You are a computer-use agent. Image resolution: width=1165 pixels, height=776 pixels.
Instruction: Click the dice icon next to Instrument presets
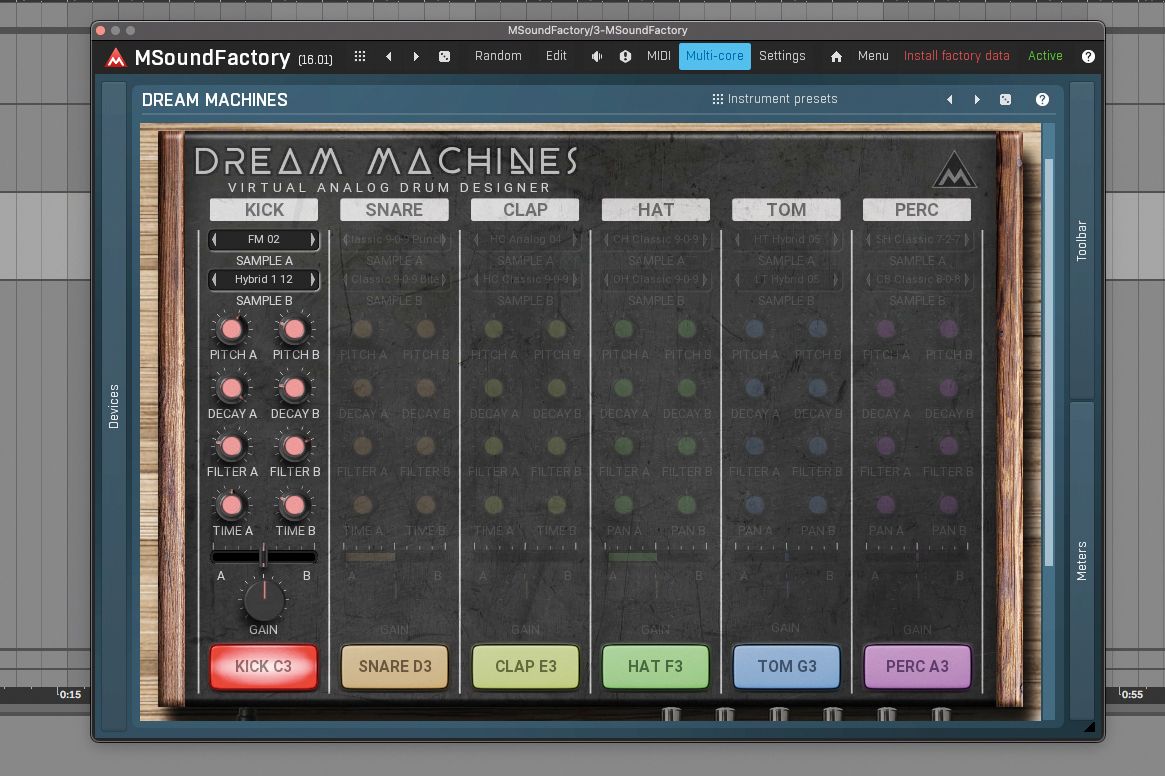pyautogui.click(x=1005, y=99)
